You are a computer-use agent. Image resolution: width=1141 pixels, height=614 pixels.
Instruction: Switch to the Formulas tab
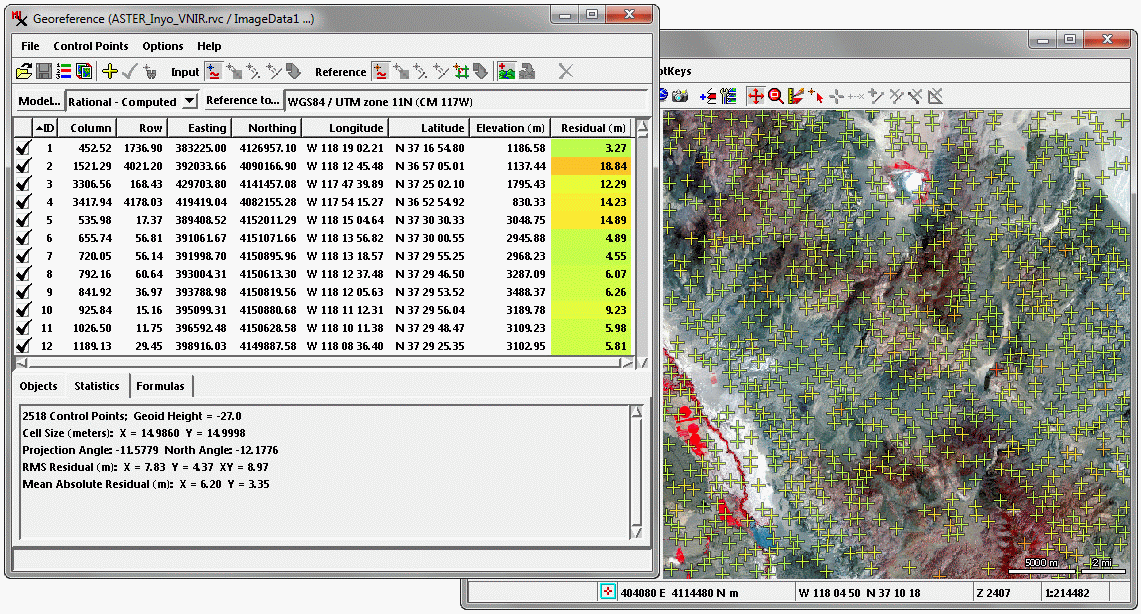[x=160, y=386]
